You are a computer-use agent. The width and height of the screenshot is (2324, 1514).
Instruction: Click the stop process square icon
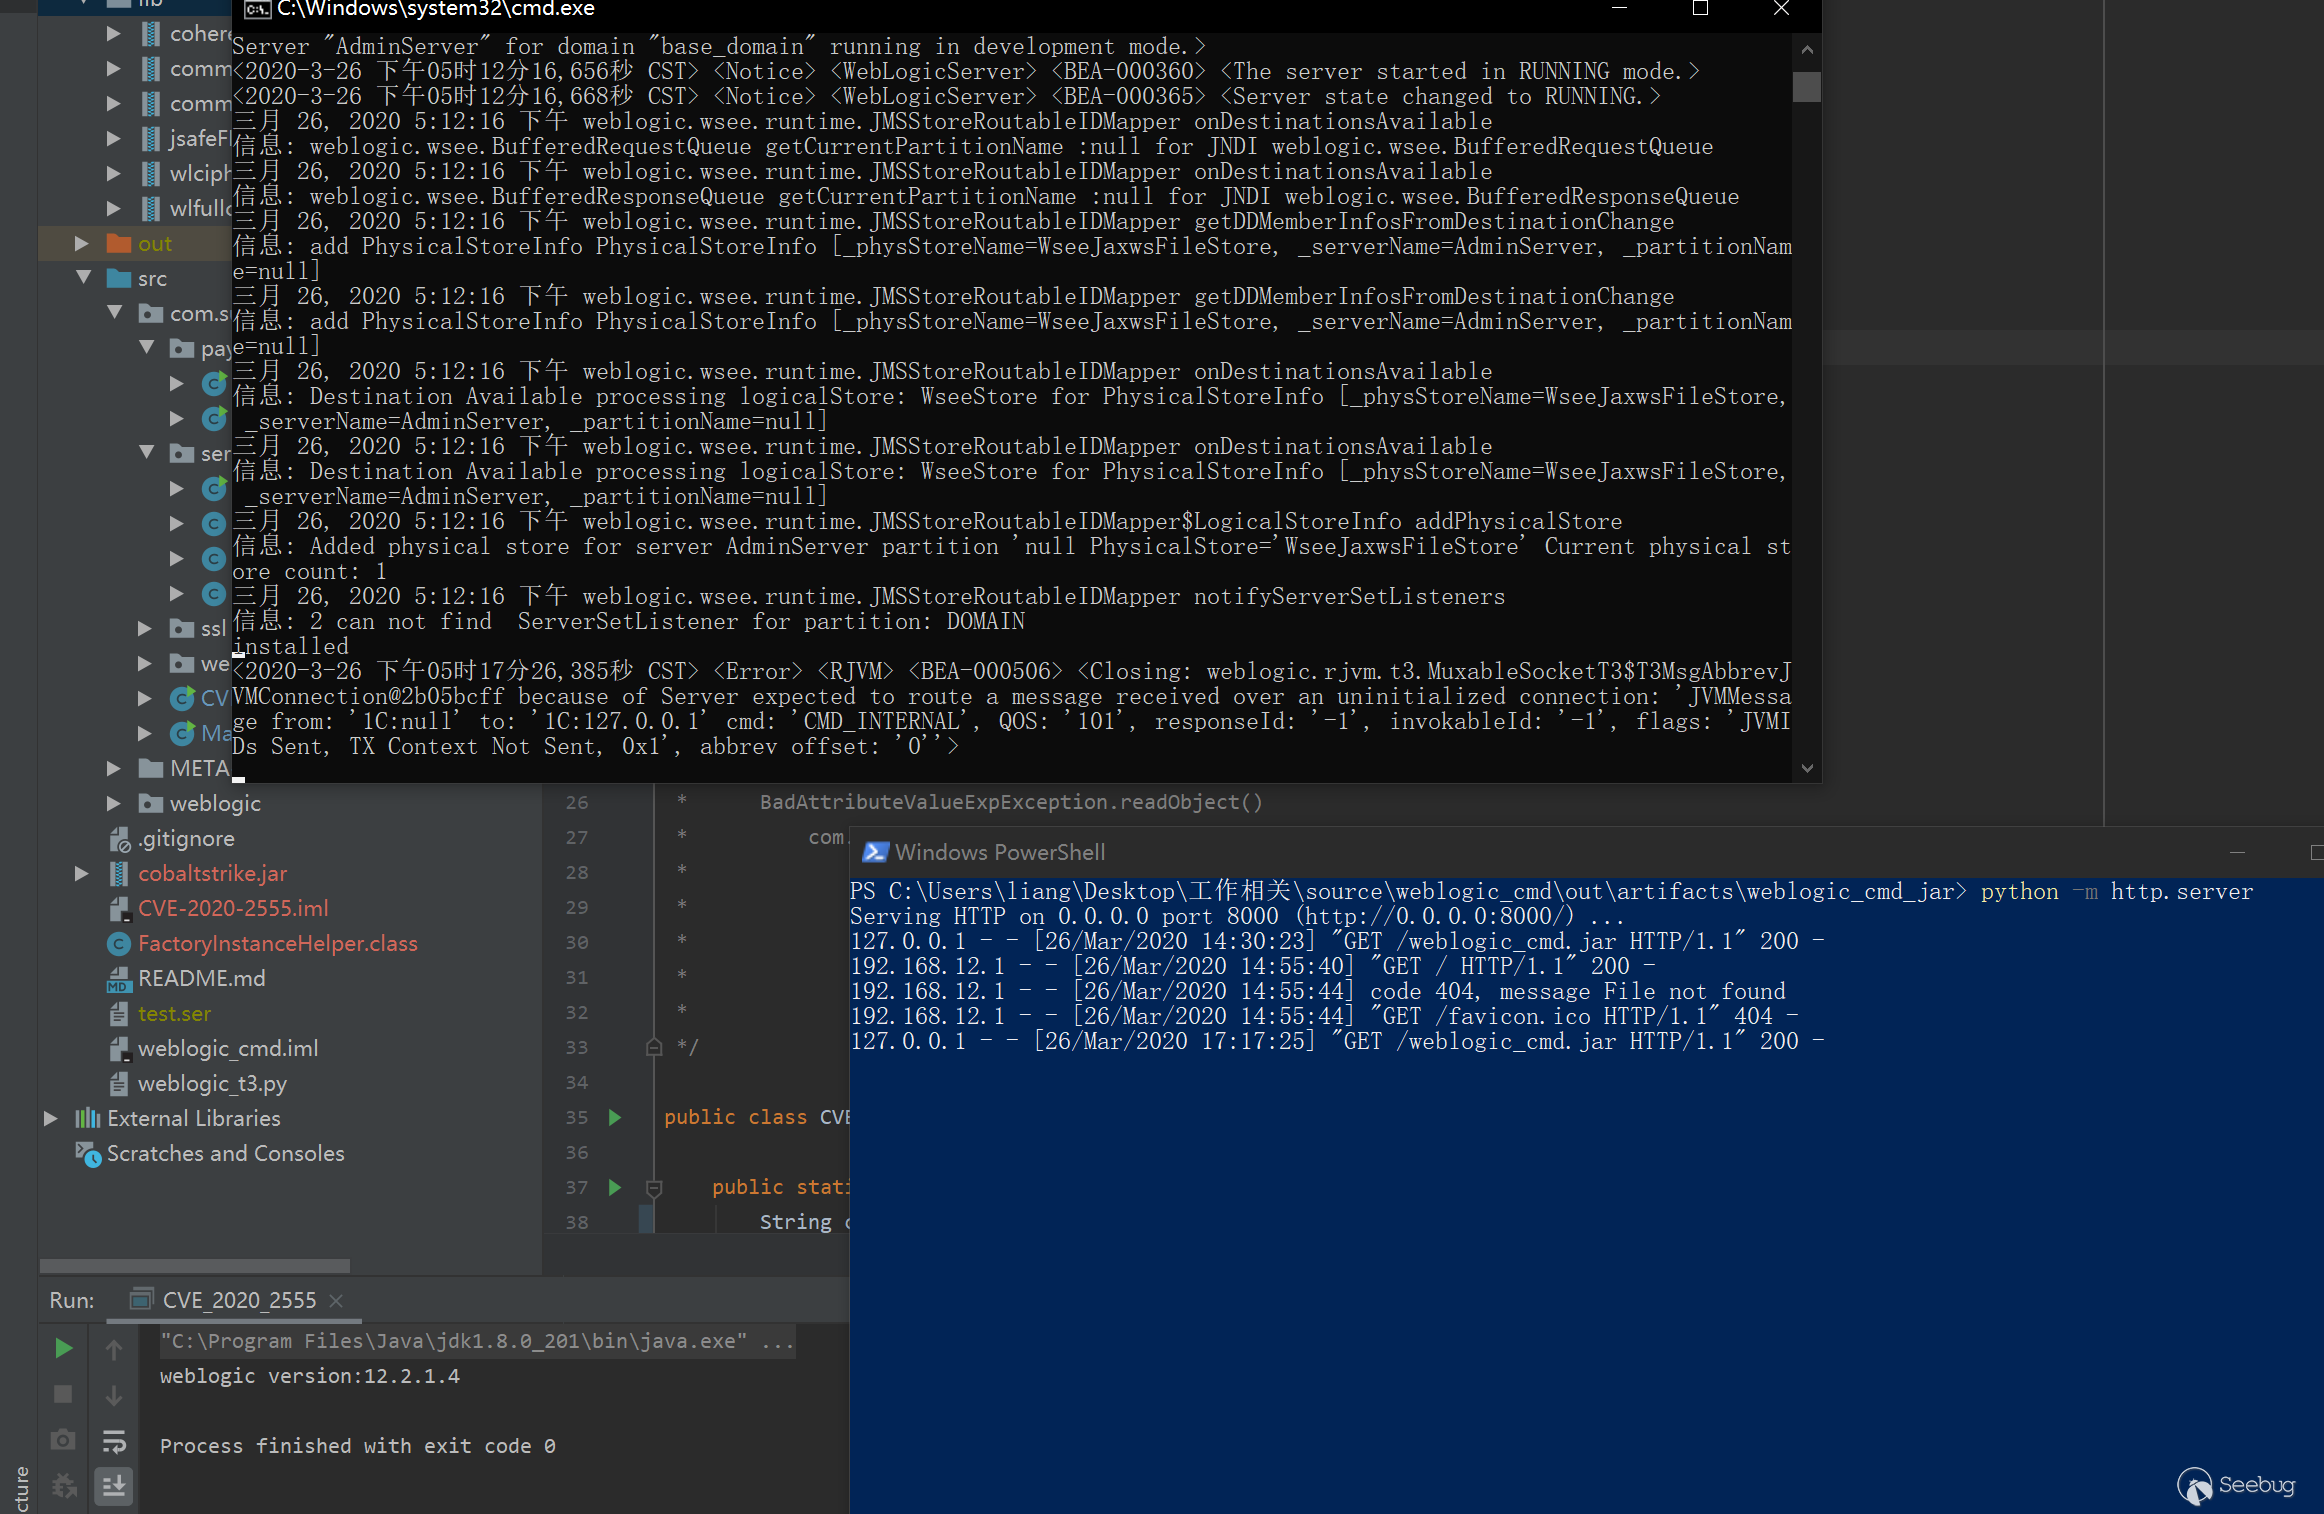tap(63, 1394)
